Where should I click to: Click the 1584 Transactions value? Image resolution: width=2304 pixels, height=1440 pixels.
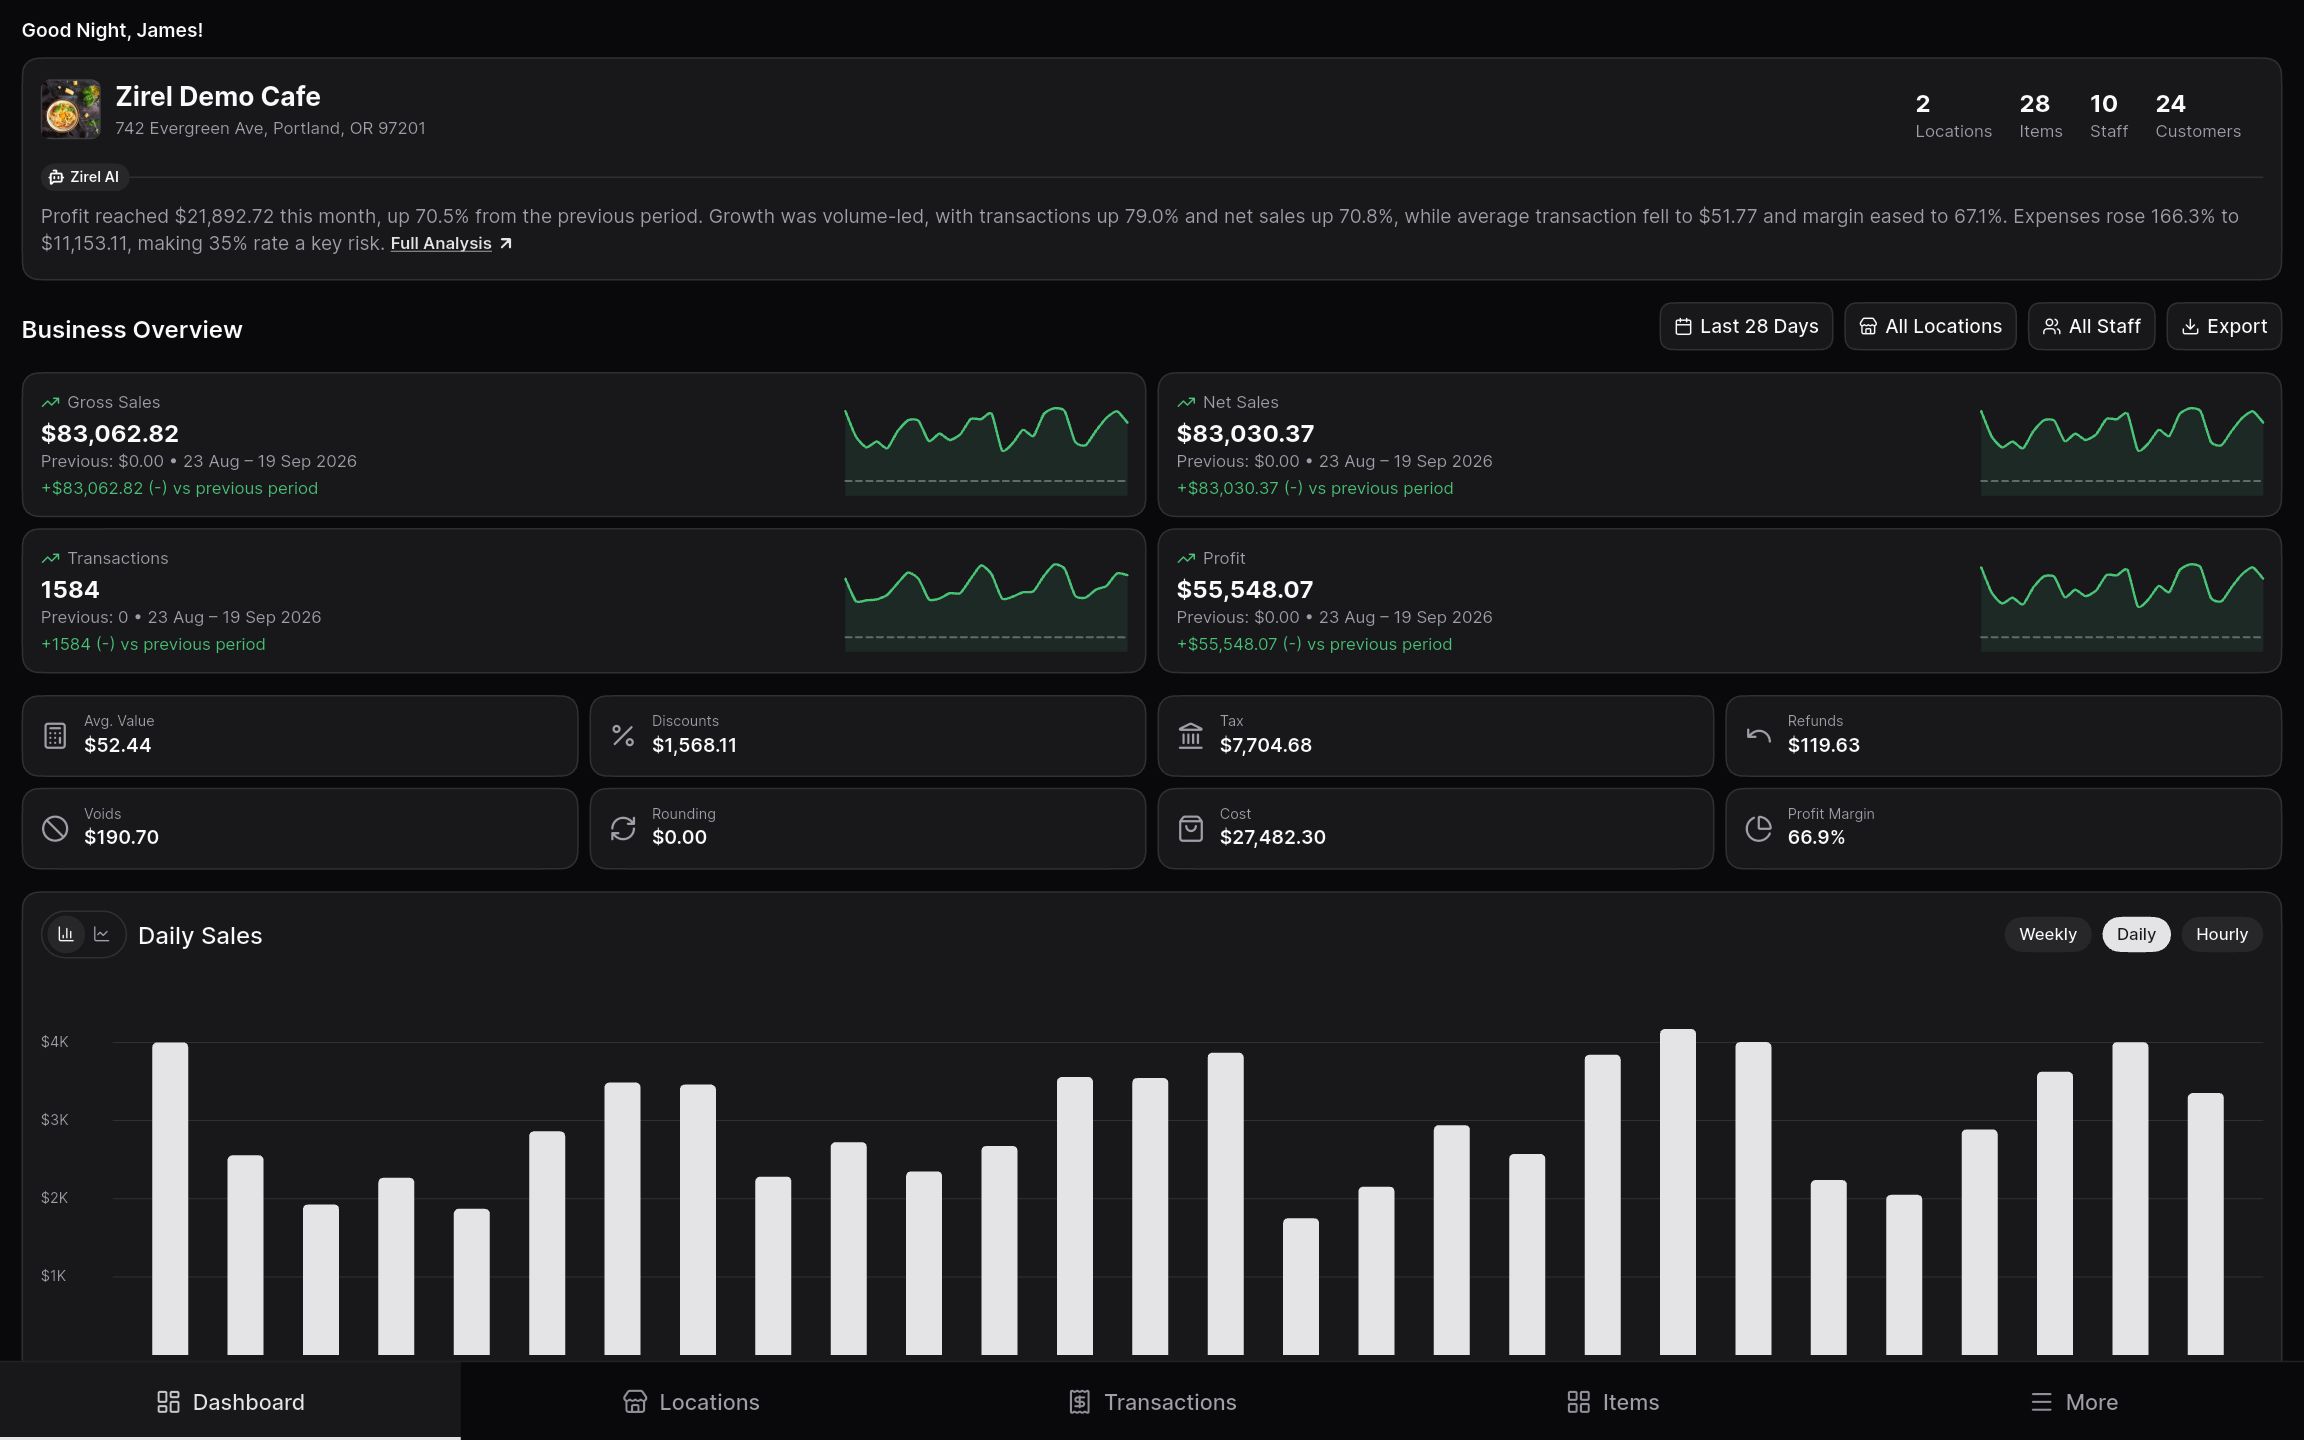pyautogui.click(x=70, y=589)
